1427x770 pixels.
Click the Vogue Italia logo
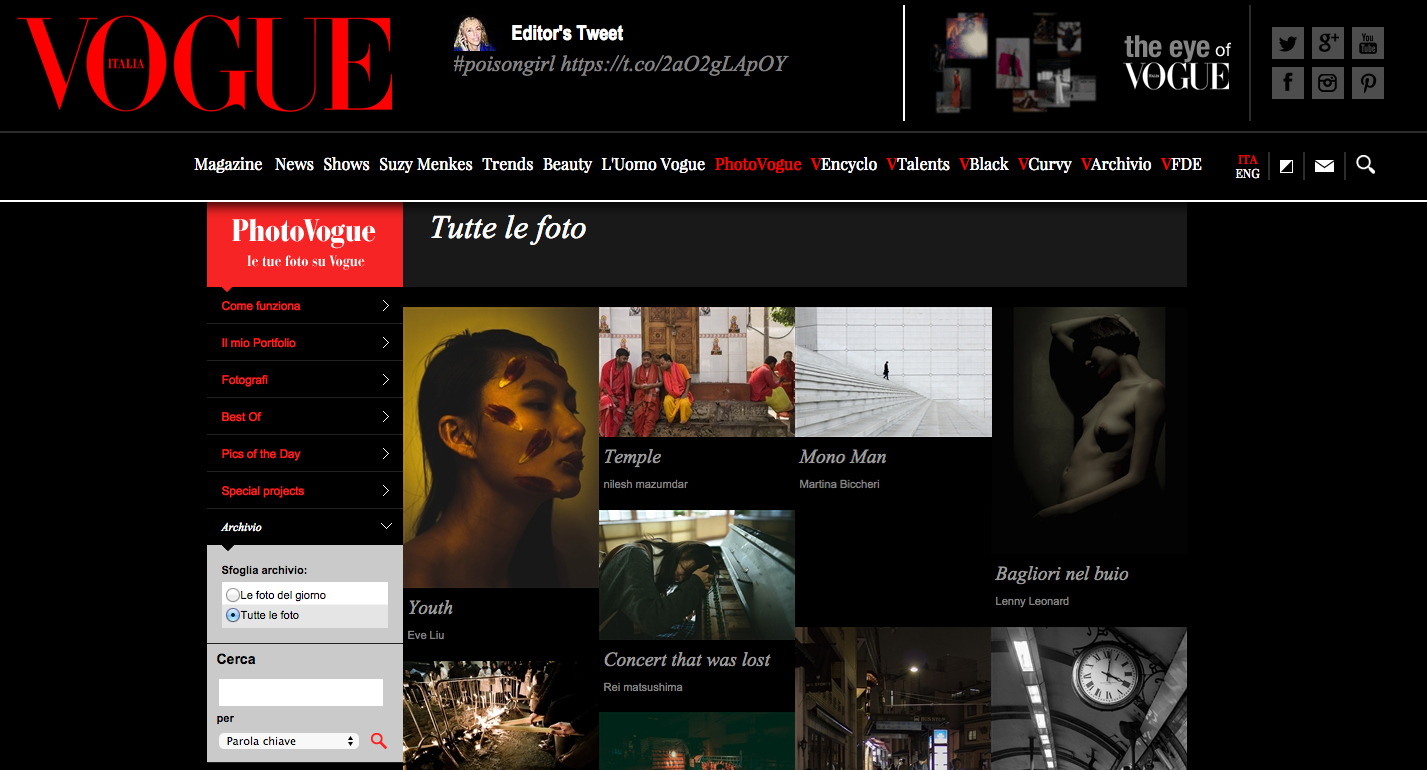click(205, 64)
